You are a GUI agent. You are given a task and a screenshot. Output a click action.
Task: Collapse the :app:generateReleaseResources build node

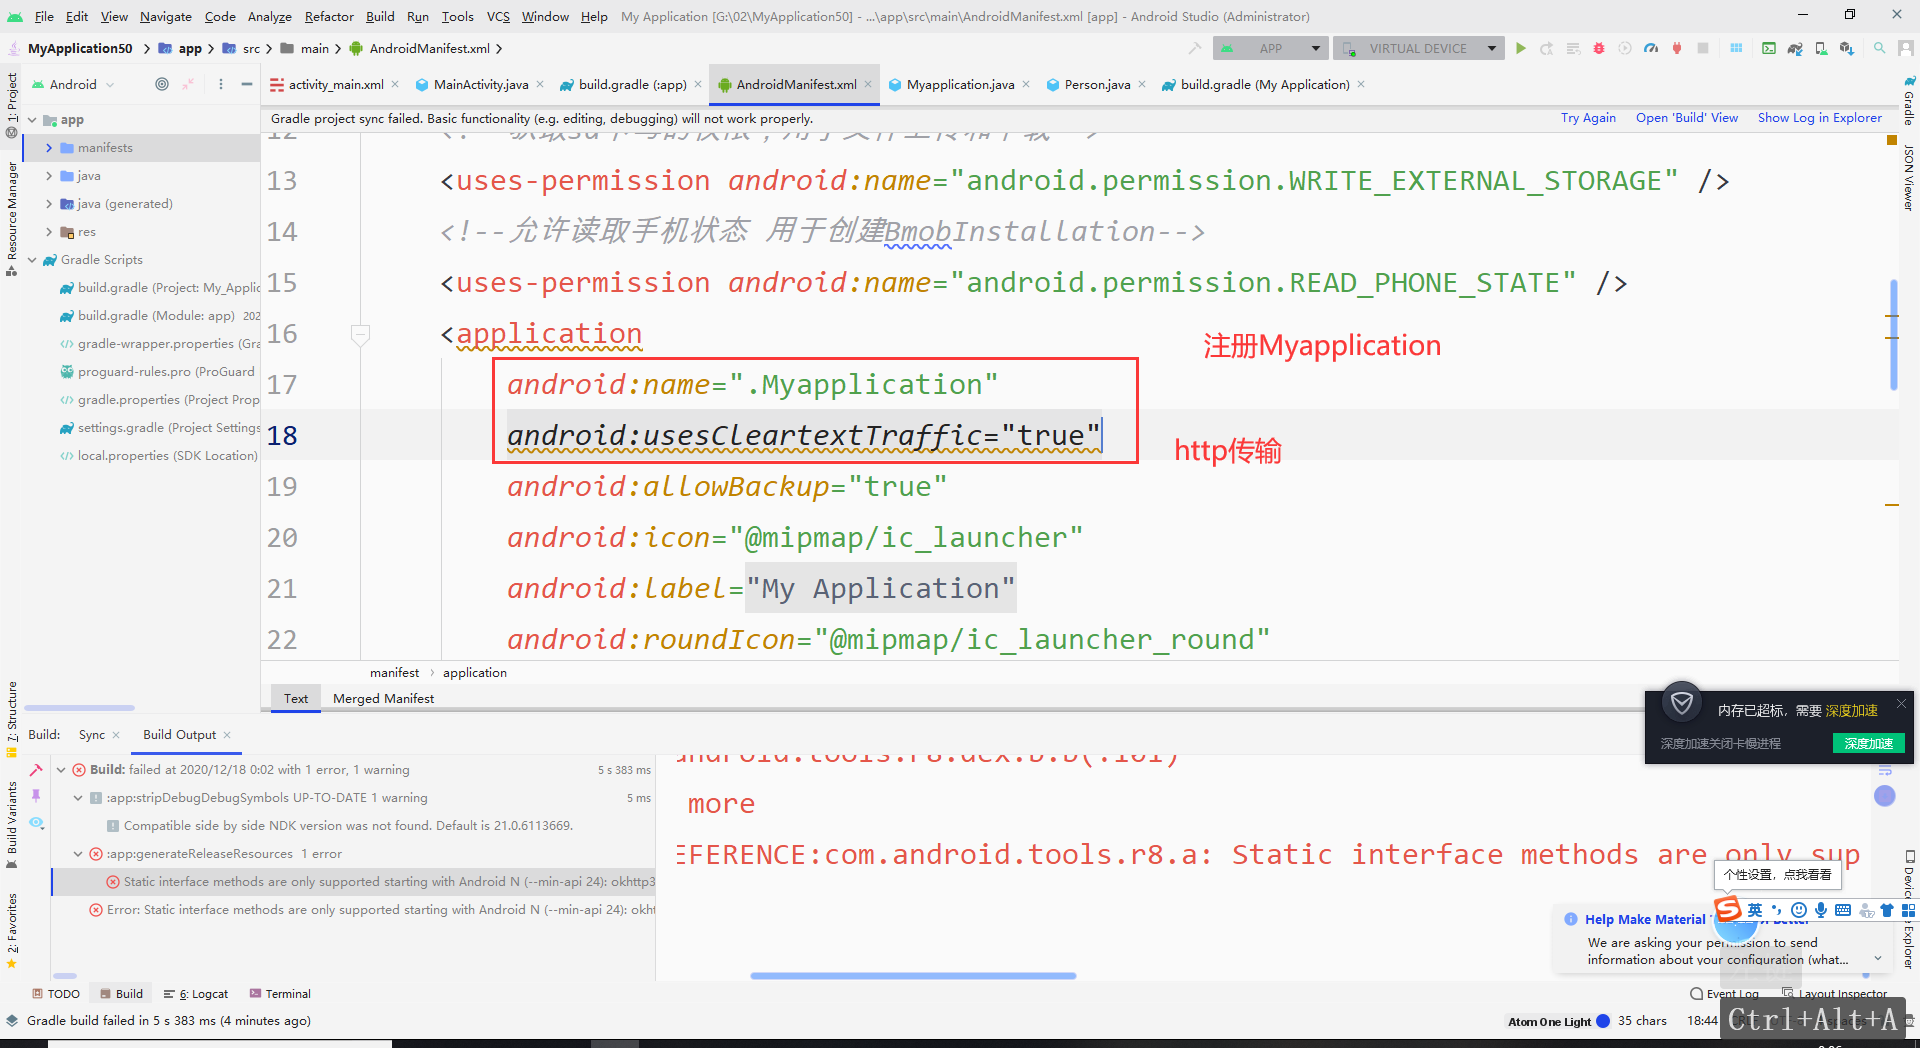coord(78,854)
